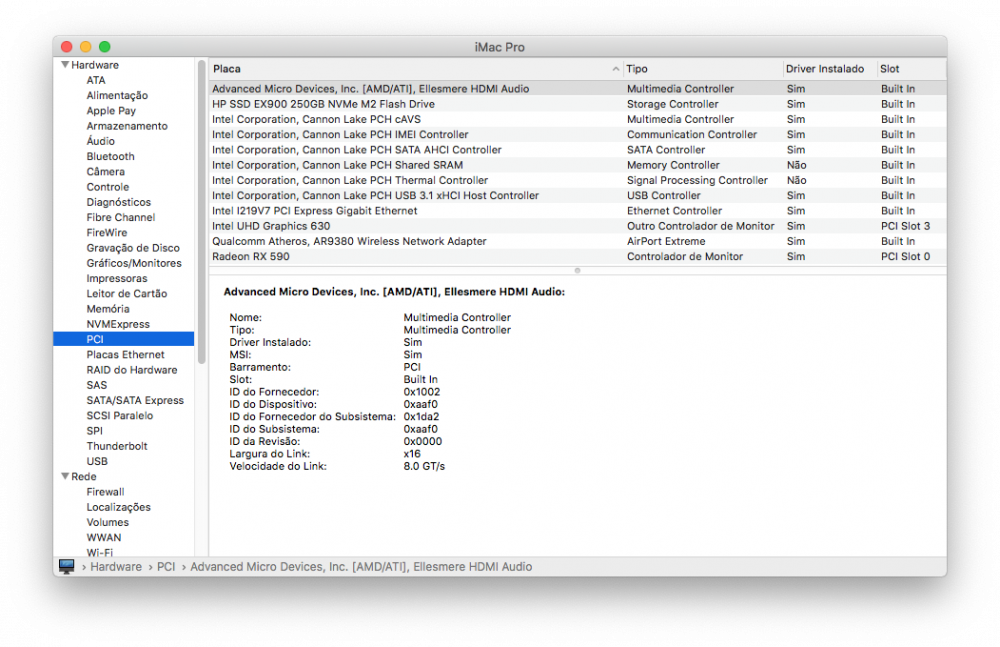Select Placas Ethernet in the sidebar
The width and height of the screenshot is (1000, 647).
[125, 354]
